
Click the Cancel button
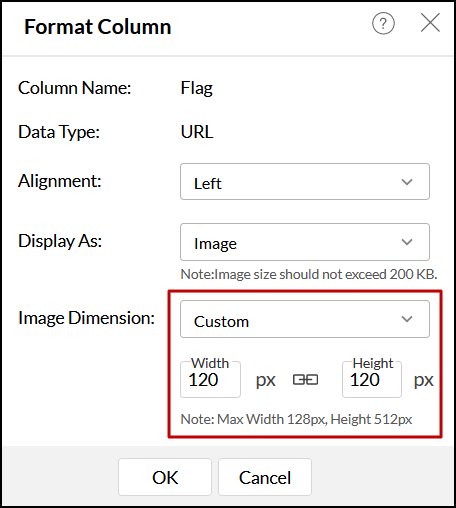pyautogui.click(x=265, y=477)
